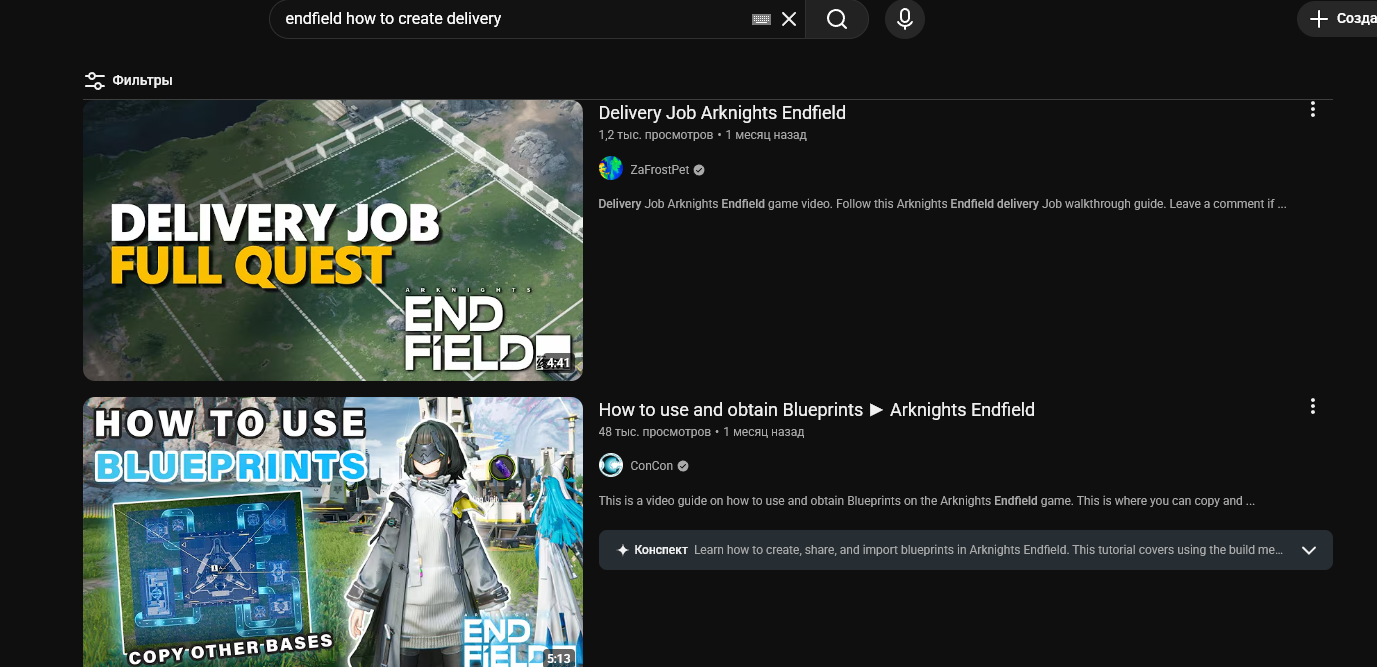Open the Фильтры search filters
The width and height of the screenshot is (1377, 667).
point(128,80)
